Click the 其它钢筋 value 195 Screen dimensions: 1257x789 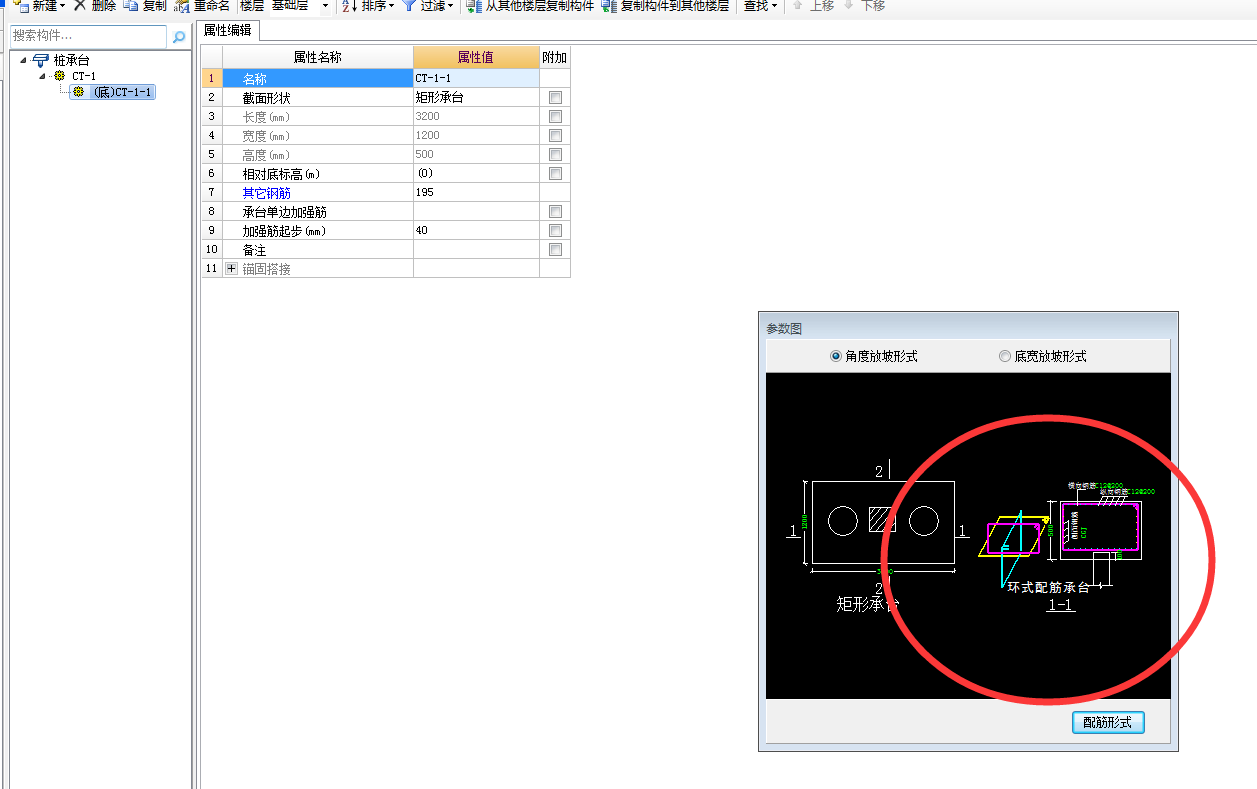click(476, 192)
